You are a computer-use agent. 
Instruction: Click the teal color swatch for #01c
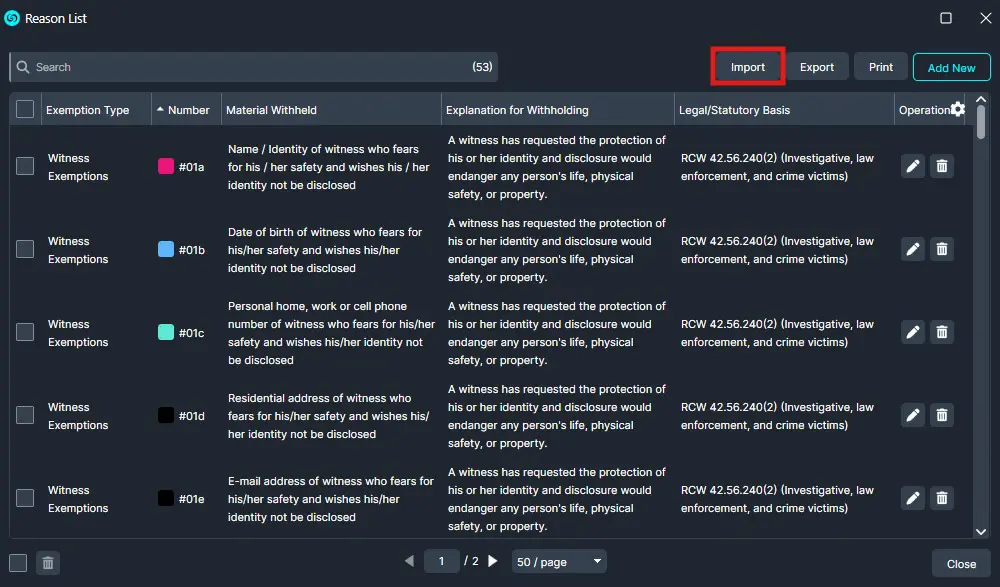(166, 332)
